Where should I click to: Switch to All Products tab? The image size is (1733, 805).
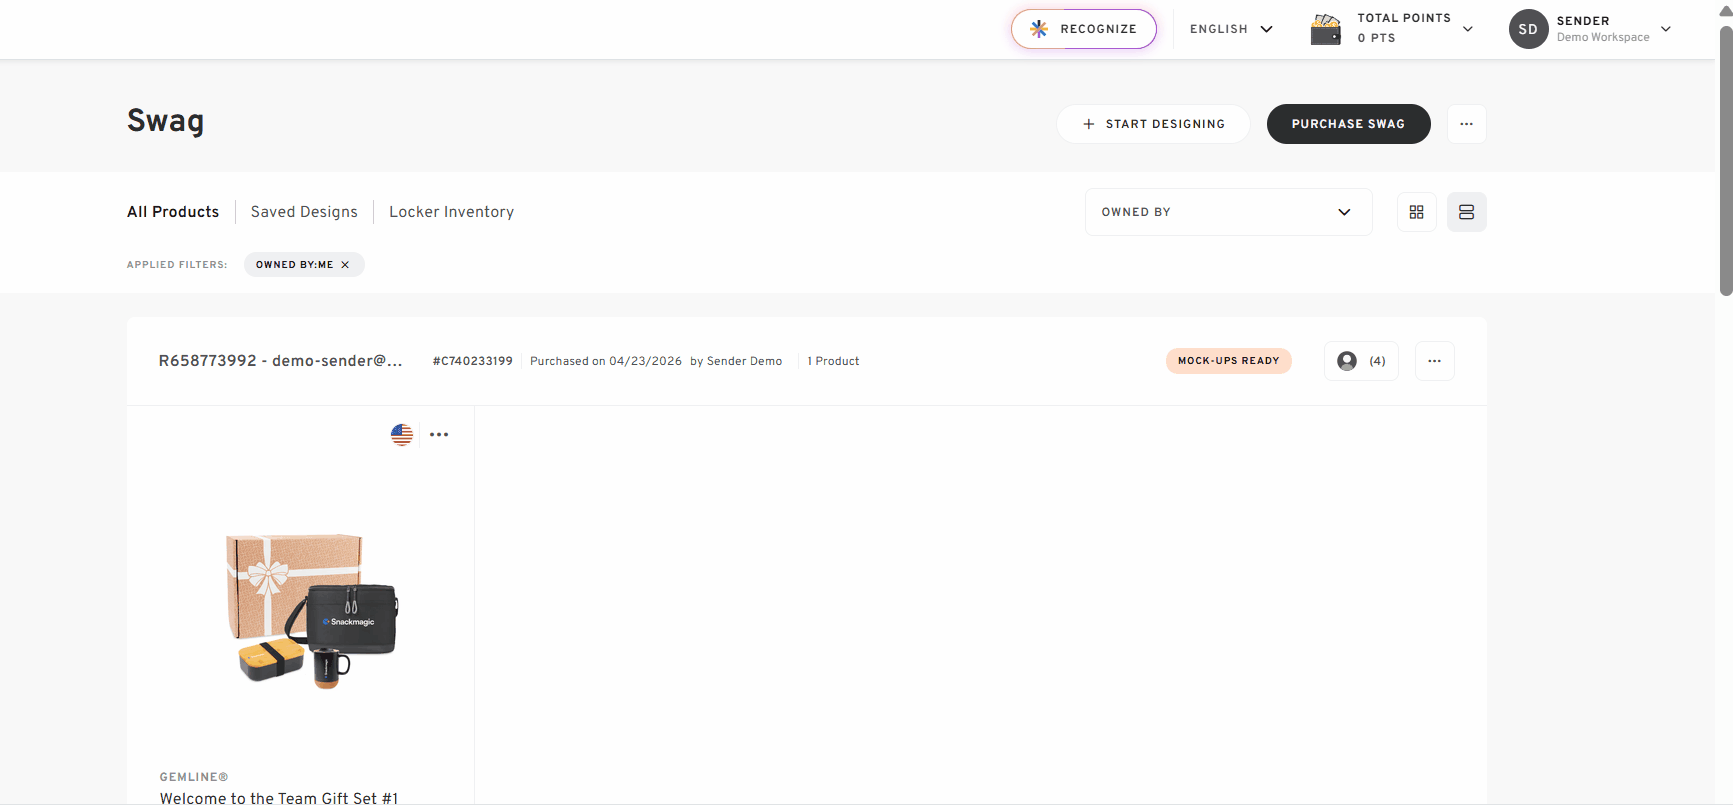coord(173,212)
